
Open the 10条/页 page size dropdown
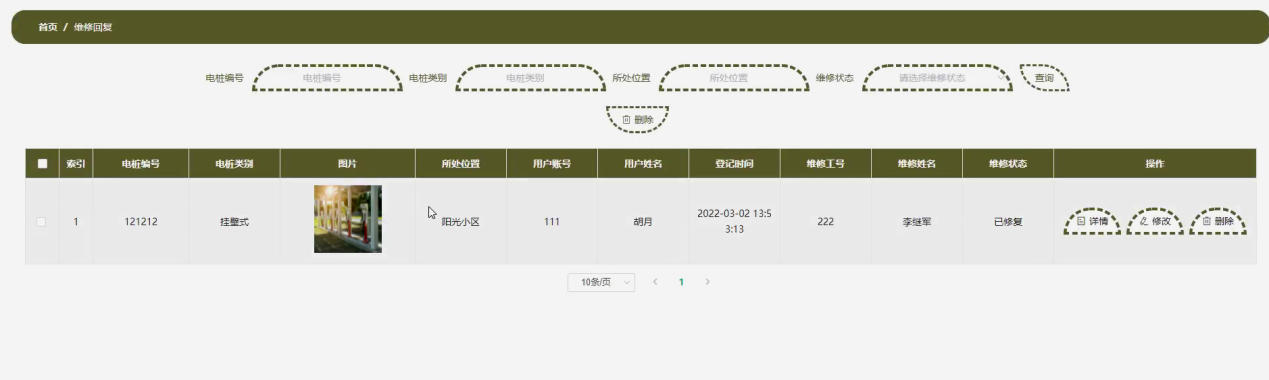click(x=601, y=283)
